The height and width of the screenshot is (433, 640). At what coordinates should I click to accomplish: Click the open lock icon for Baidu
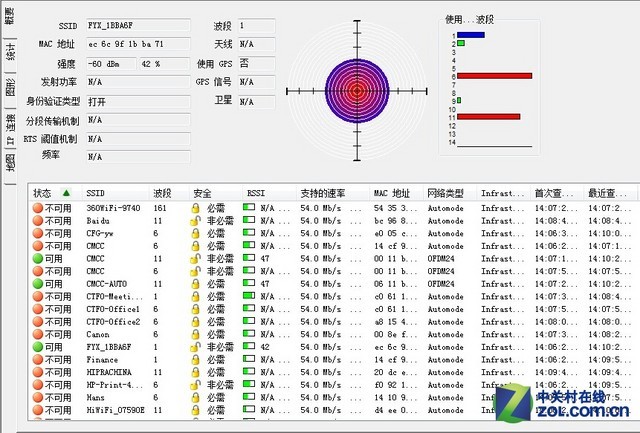[196, 221]
